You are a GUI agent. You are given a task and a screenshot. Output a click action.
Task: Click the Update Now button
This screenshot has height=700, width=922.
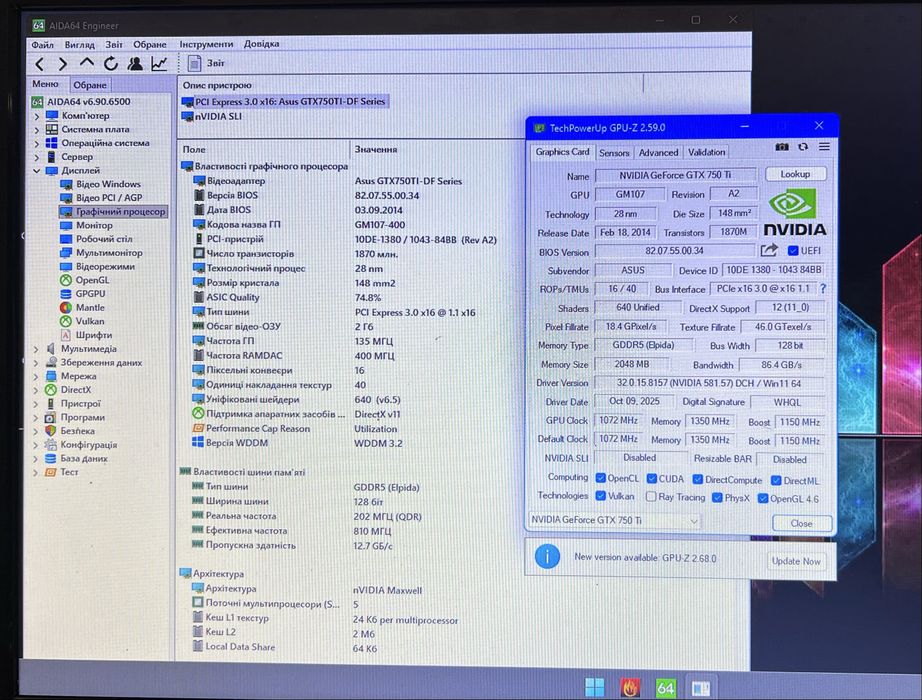[x=796, y=561]
